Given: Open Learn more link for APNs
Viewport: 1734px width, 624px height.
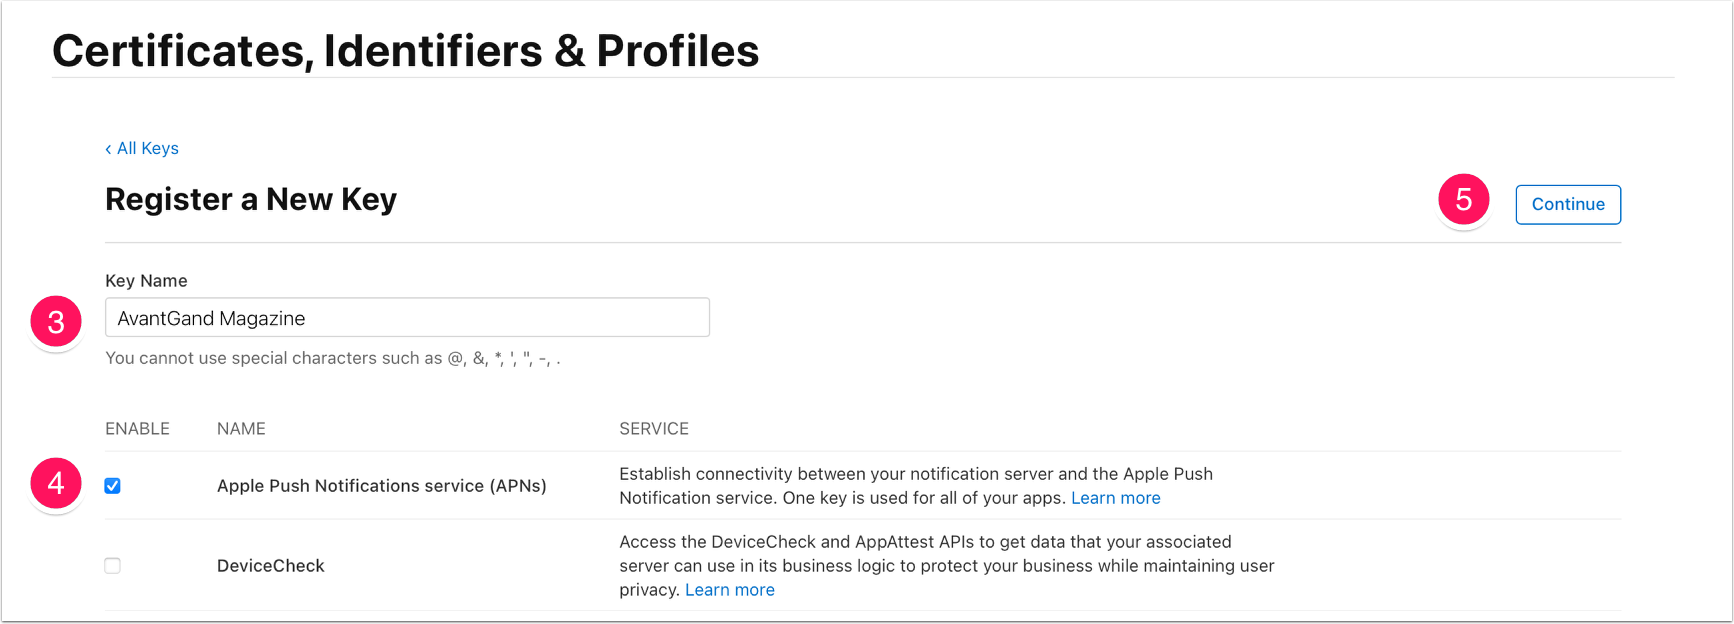Looking at the screenshot, I should 1116,498.
